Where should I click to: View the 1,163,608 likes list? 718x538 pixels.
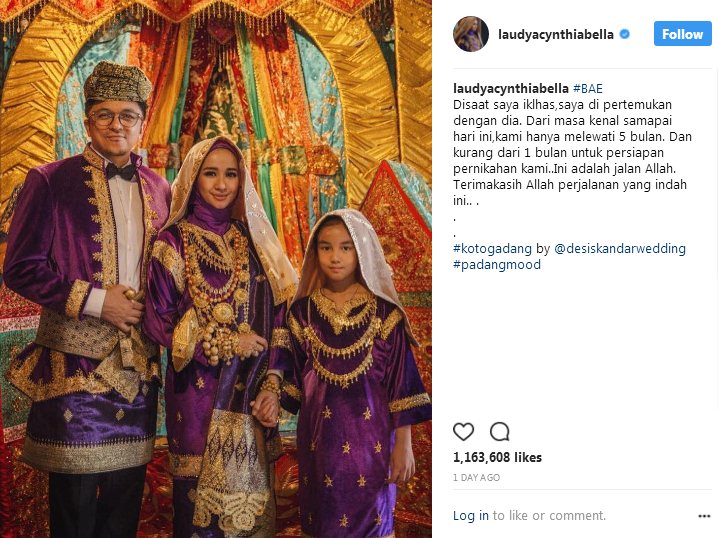(x=497, y=457)
